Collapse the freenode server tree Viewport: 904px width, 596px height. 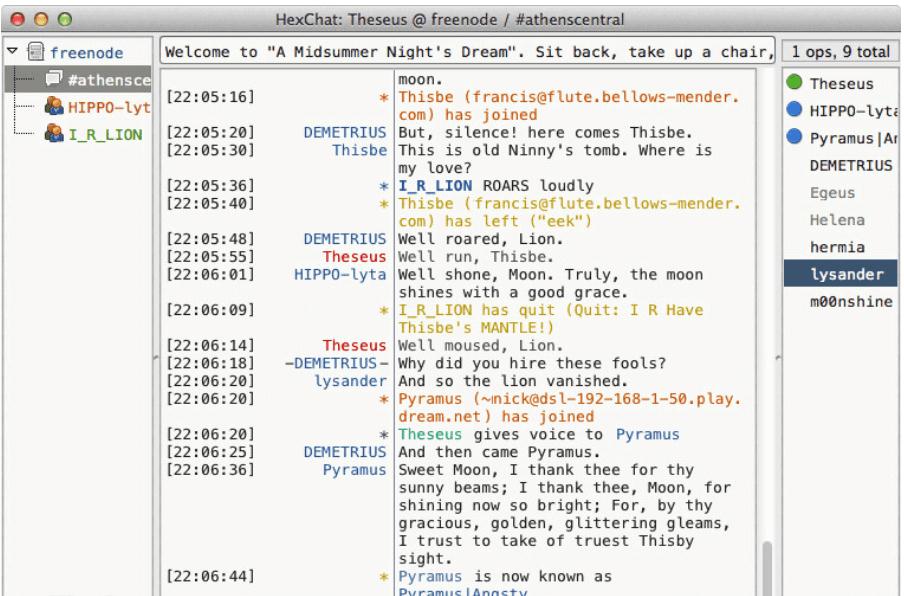pyautogui.click(x=13, y=51)
